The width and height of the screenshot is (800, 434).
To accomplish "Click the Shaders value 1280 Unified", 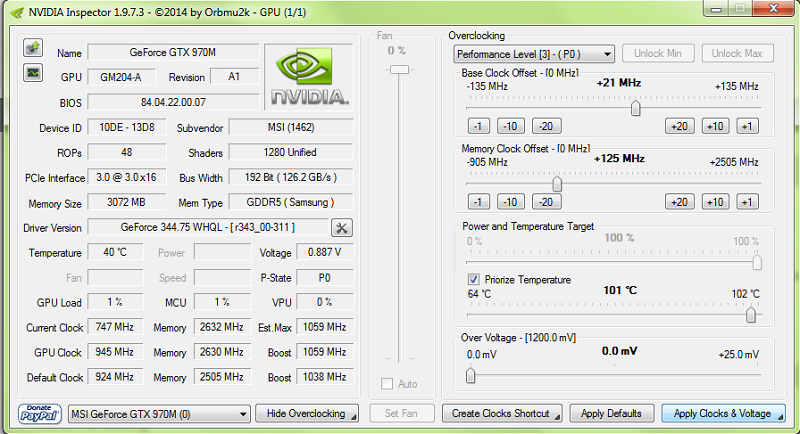I will [291, 152].
